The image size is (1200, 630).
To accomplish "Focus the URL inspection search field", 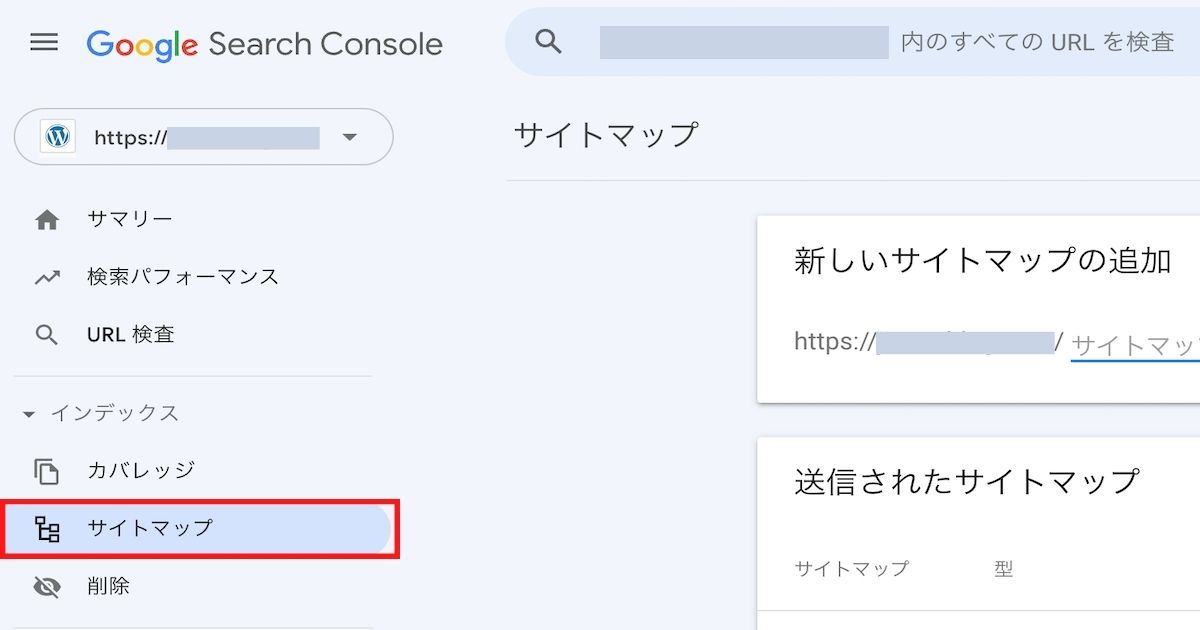I will tap(886, 42).
